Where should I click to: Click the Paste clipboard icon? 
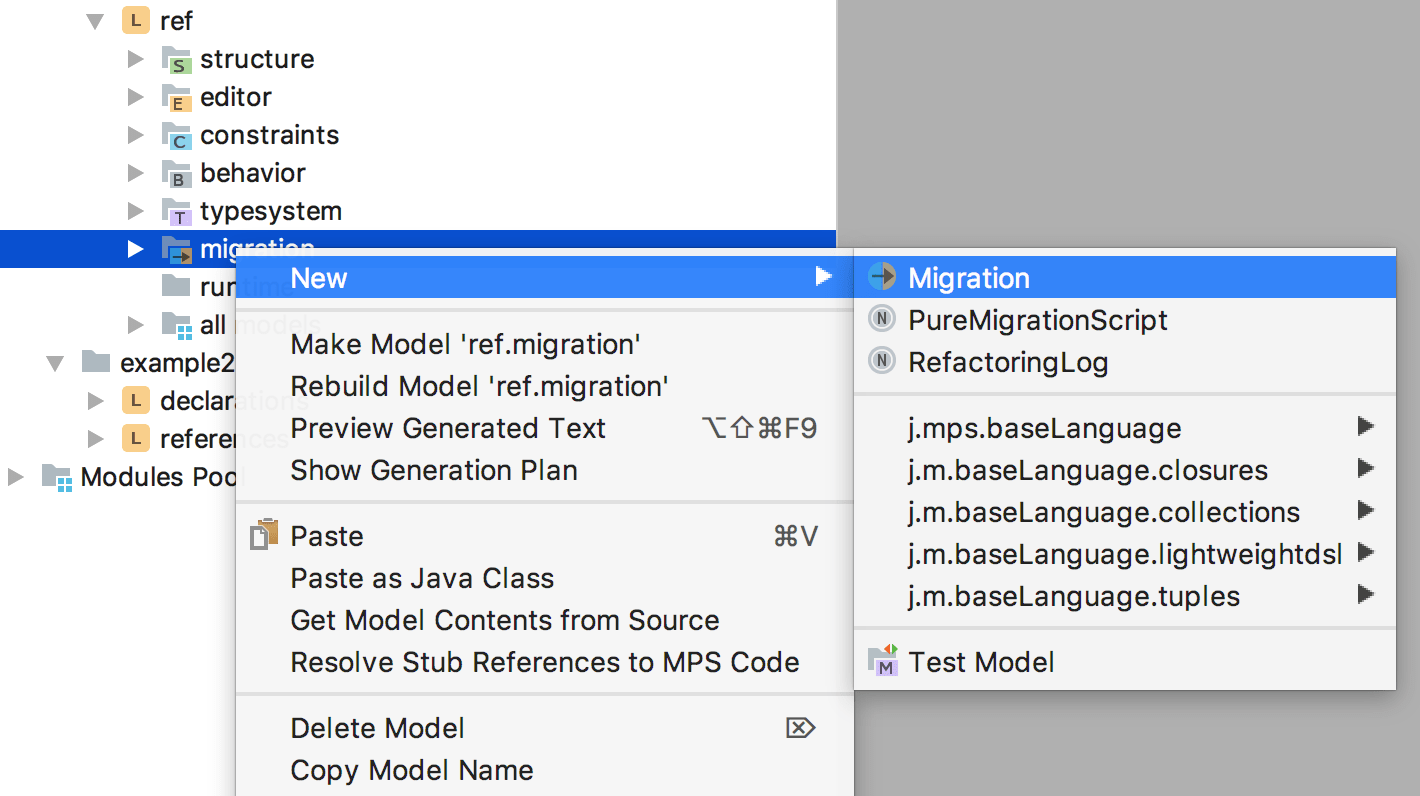coord(264,535)
